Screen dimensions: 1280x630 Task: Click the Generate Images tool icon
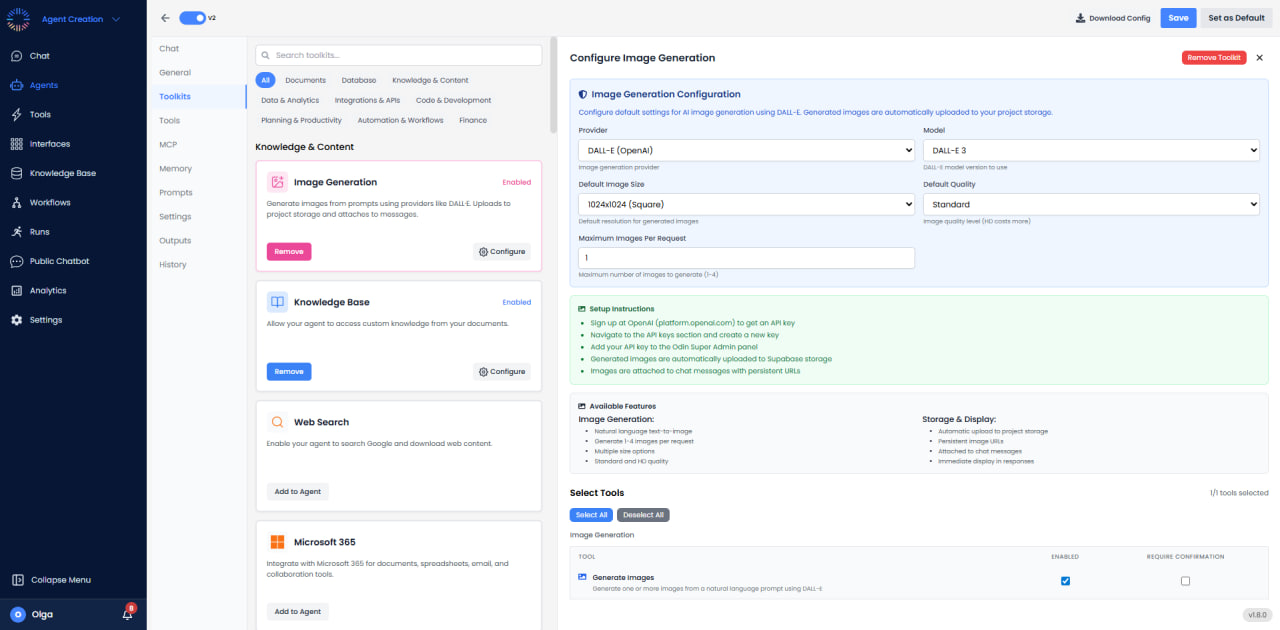point(583,577)
